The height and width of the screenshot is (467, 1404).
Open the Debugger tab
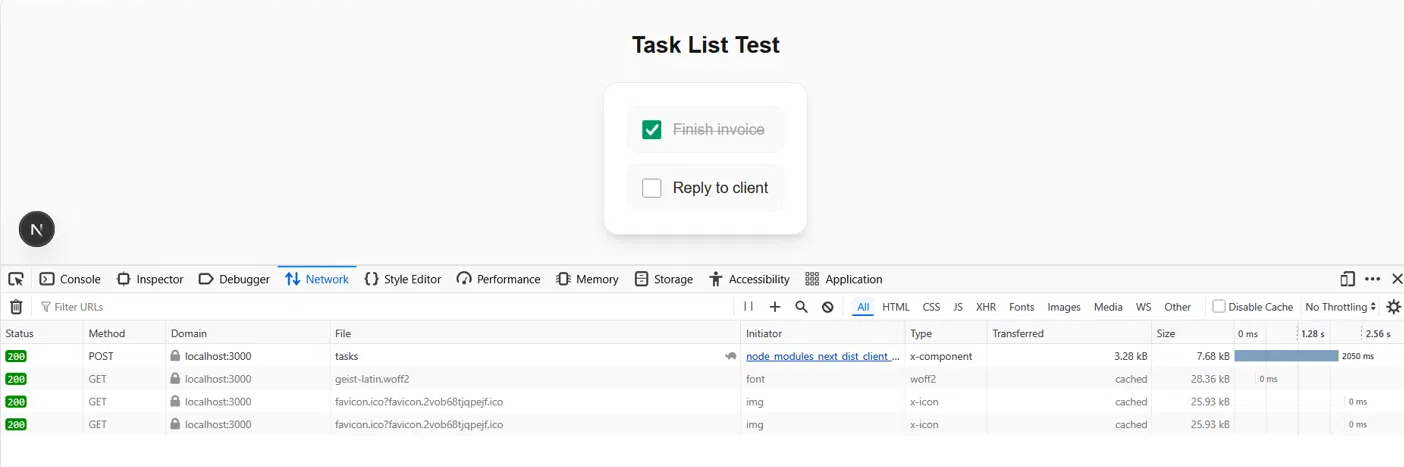pyautogui.click(x=235, y=279)
